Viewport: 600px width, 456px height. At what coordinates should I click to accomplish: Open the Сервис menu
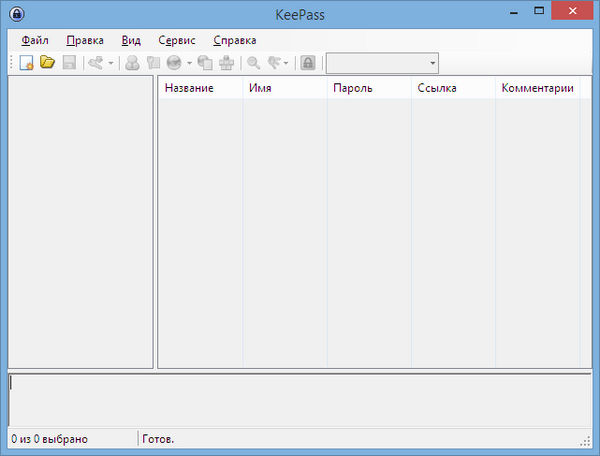(x=177, y=40)
